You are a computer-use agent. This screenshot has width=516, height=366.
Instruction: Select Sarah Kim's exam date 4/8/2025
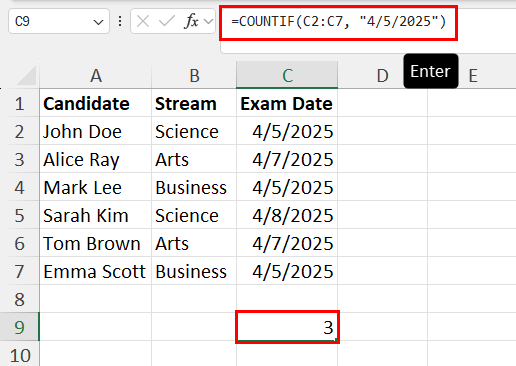click(x=287, y=216)
